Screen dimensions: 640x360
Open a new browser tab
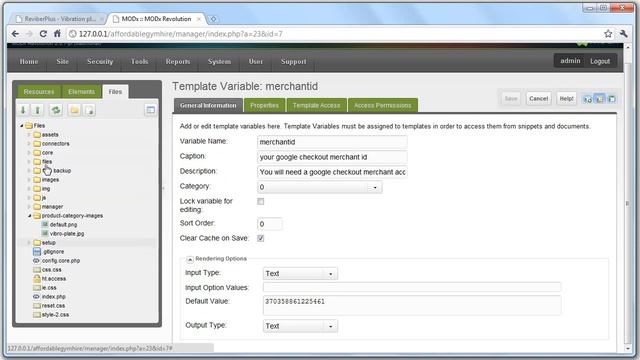[x=213, y=19]
